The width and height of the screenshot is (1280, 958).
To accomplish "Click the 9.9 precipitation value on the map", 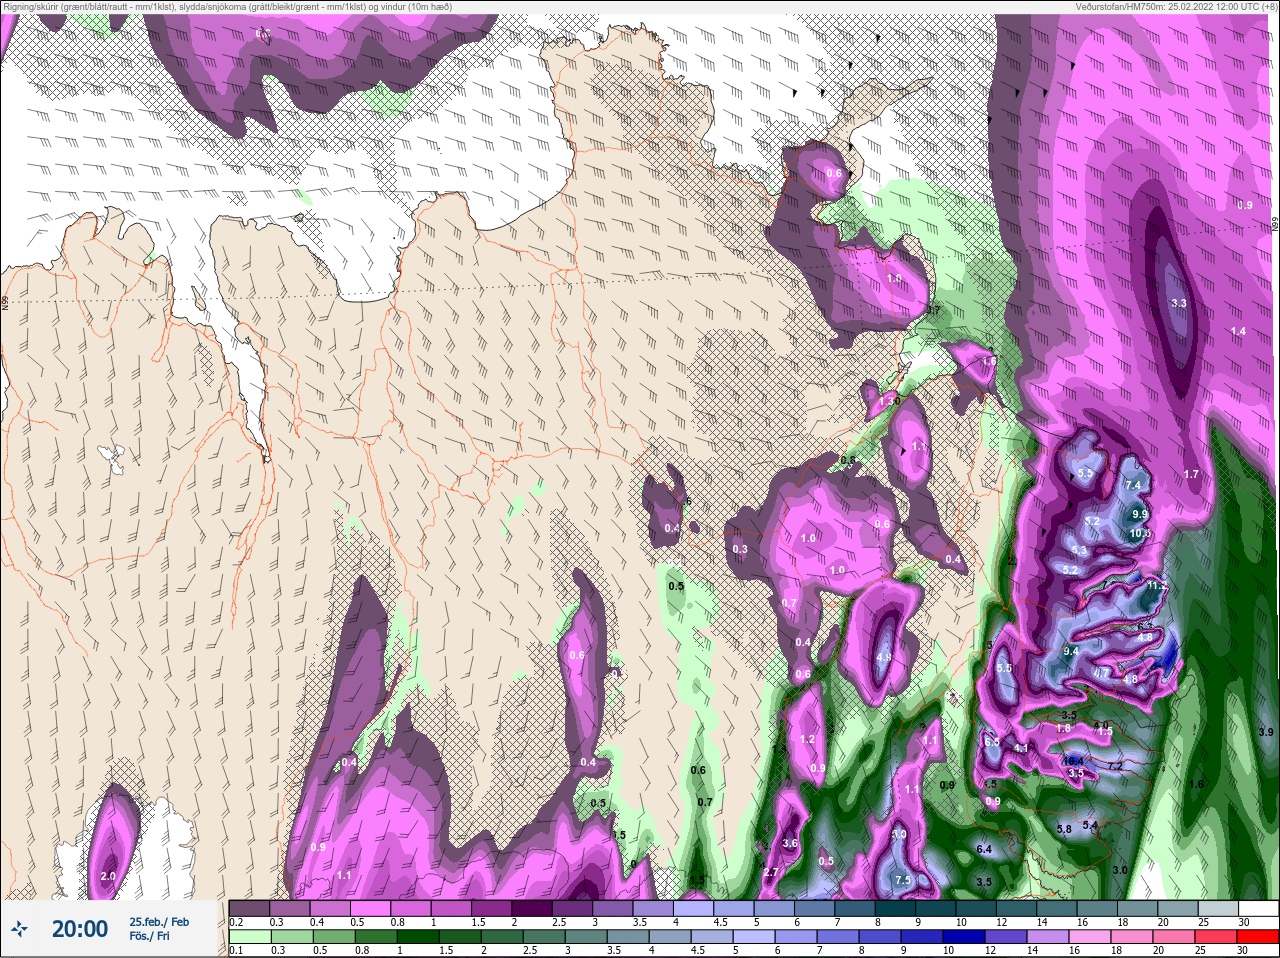I will [1140, 514].
